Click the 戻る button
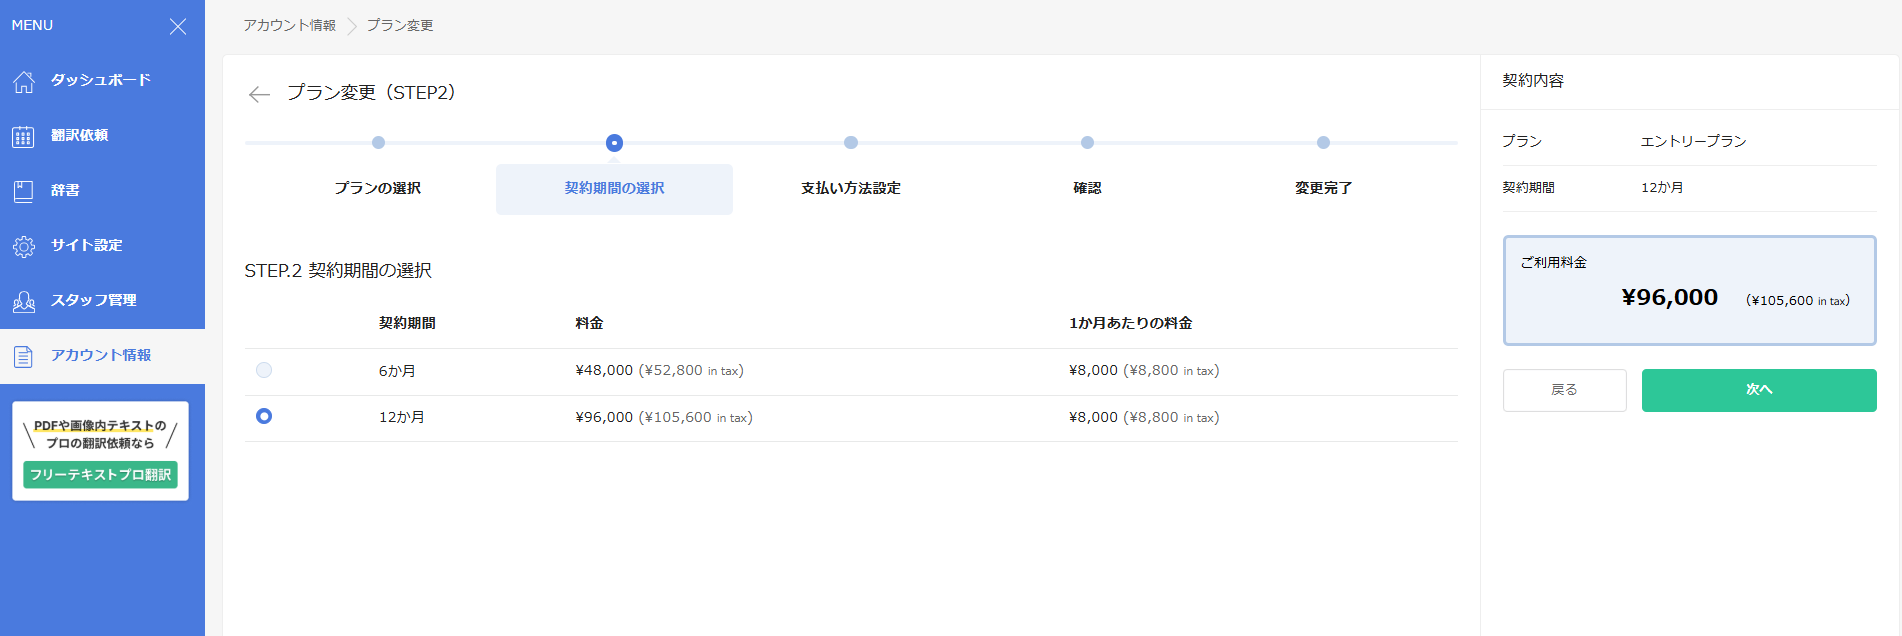Screen dimensions: 1902x636 1564,390
